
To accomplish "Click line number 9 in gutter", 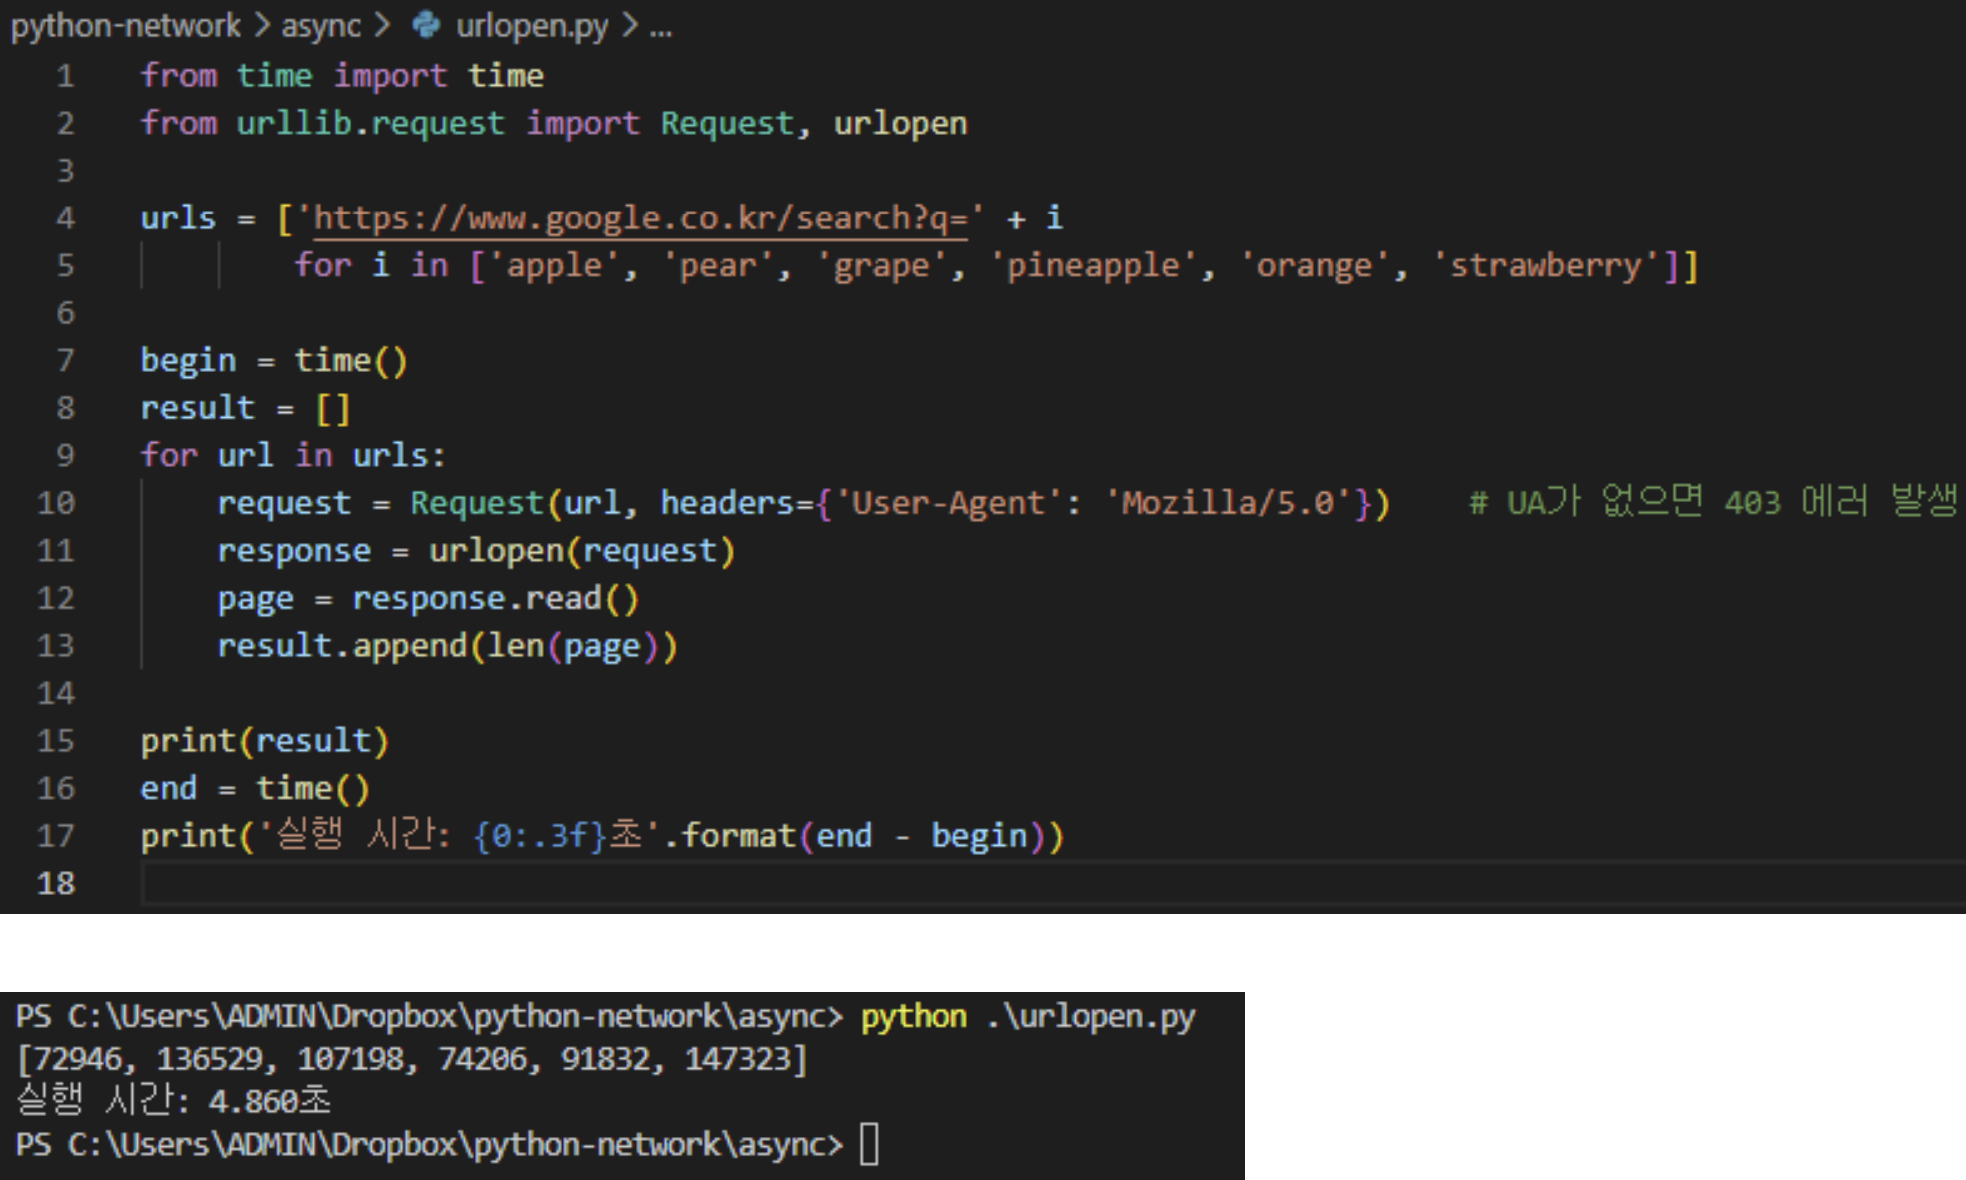I will coord(65,456).
